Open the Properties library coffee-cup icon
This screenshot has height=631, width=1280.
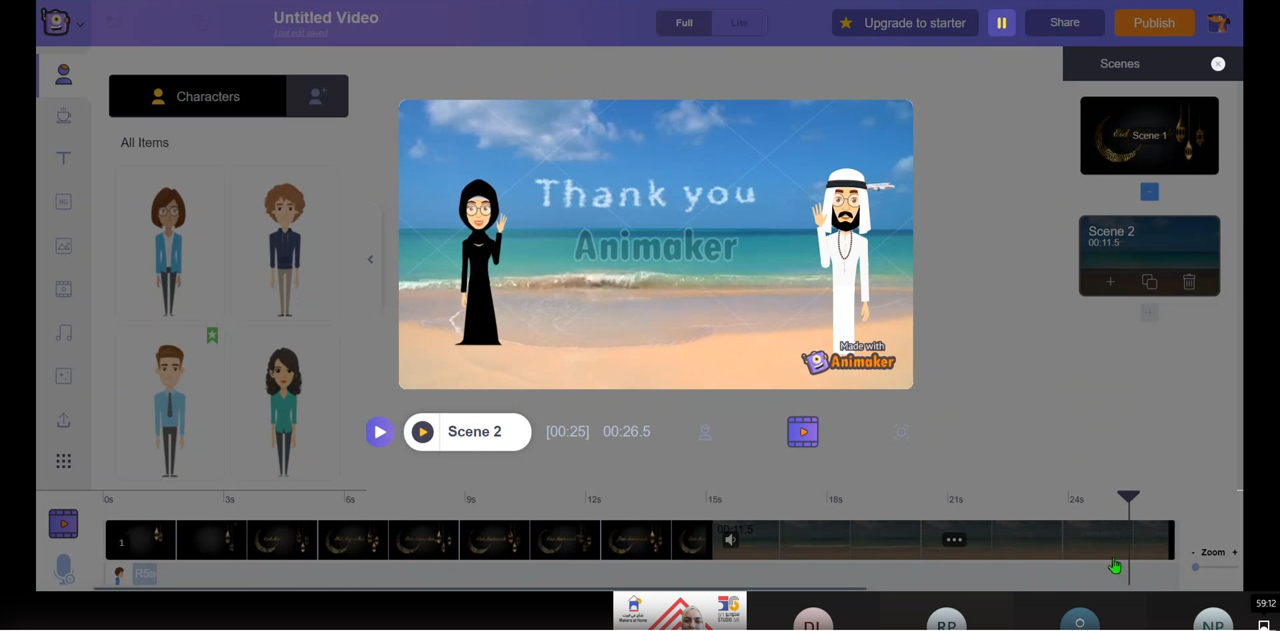64,116
